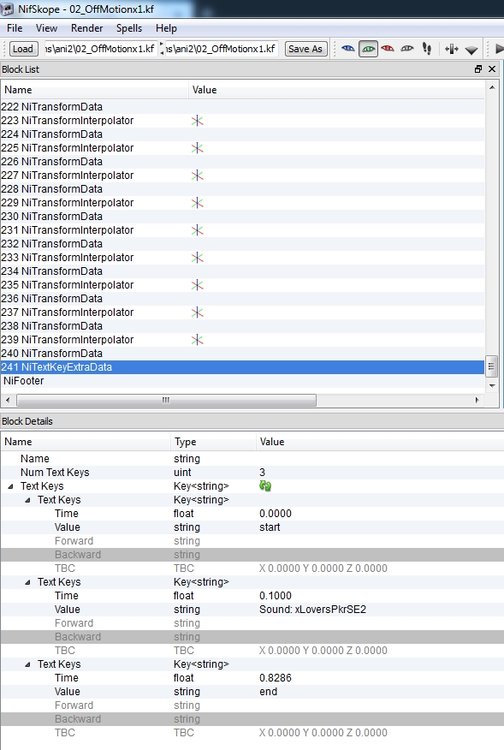The image size is (504, 750).
Task: Float the Block List panel
Action: (478, 69)
